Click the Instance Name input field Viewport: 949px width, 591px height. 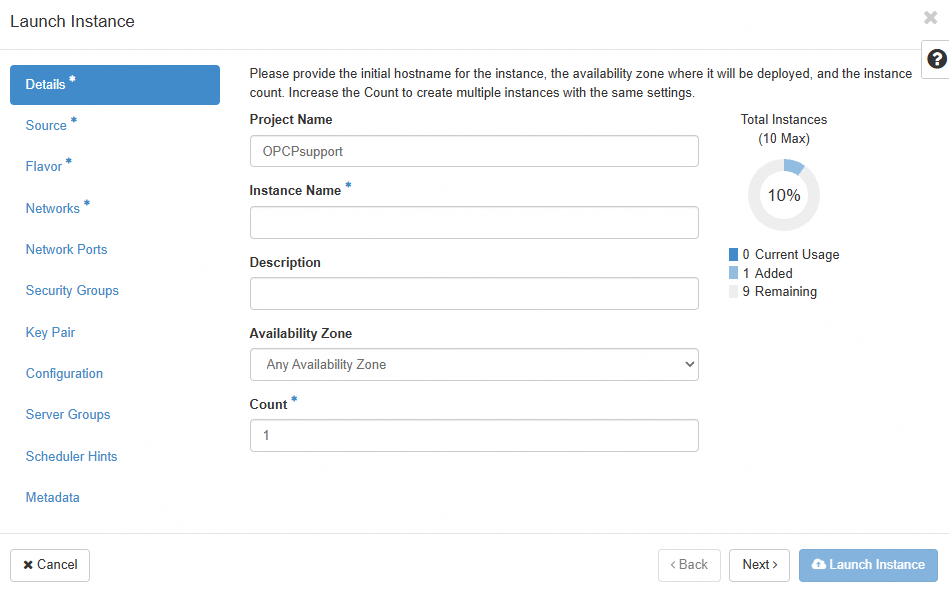[x=474, y=222]
